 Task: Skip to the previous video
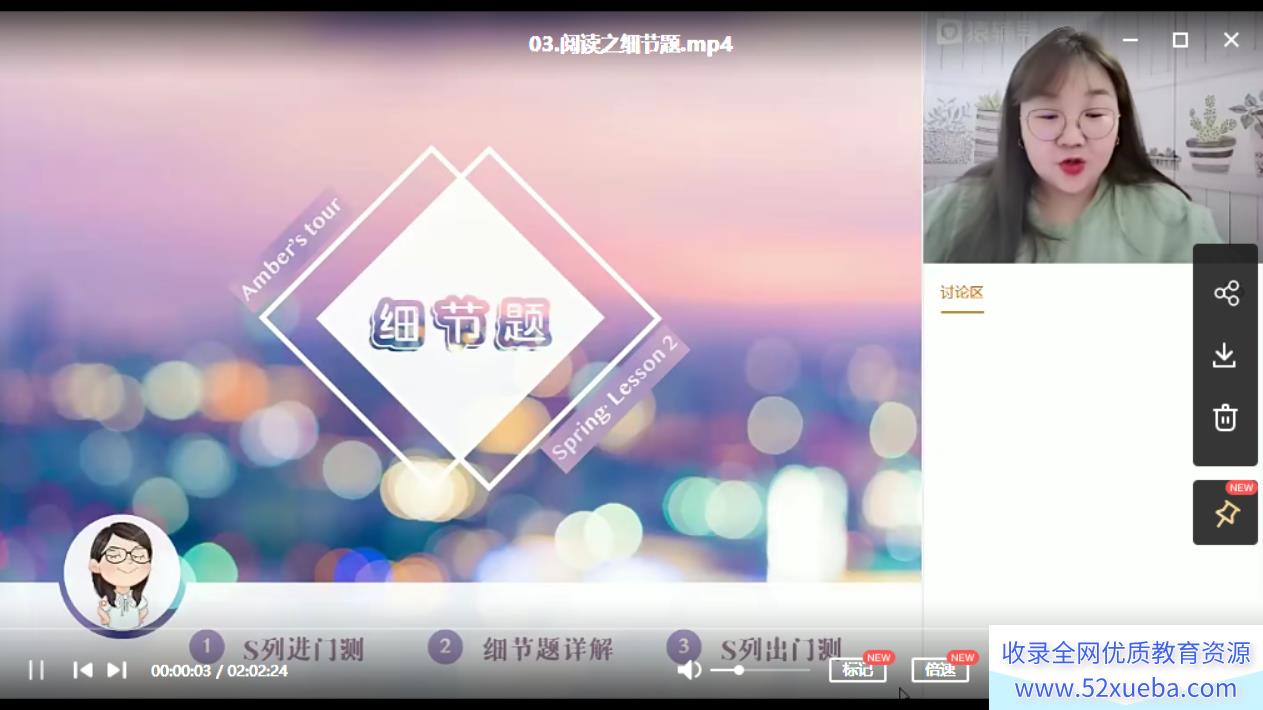[83, 670]
